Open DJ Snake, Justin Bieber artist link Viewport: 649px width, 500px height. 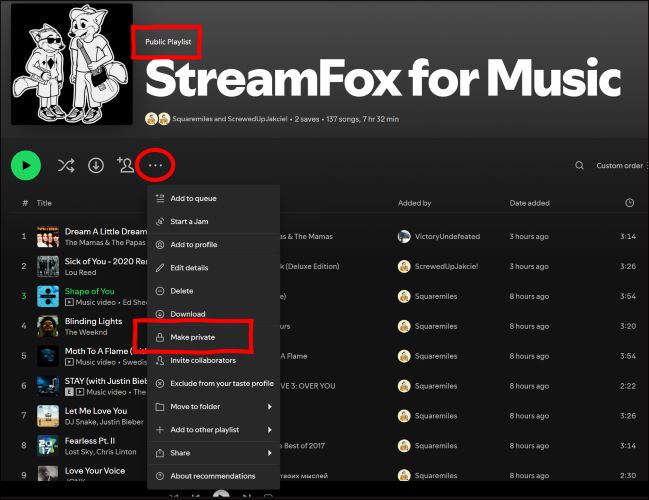point(104,422)
